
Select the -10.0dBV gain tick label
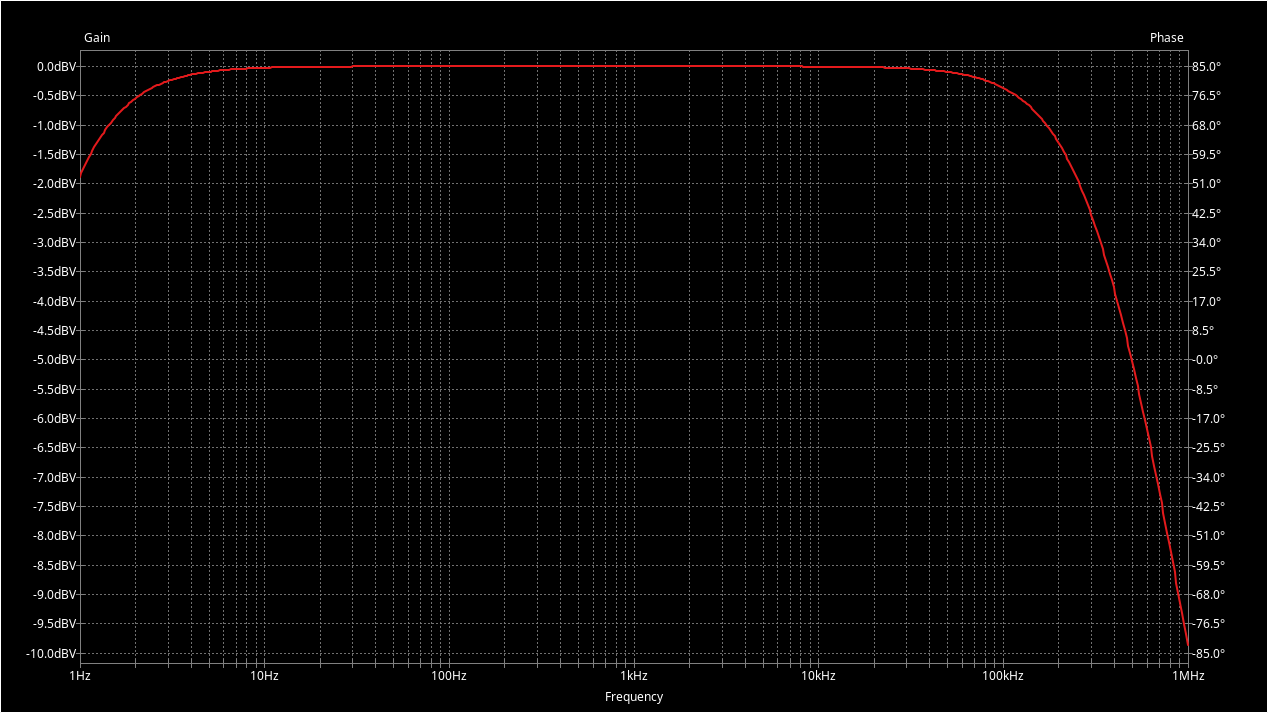pyautogui.click(x=51, y=654)
